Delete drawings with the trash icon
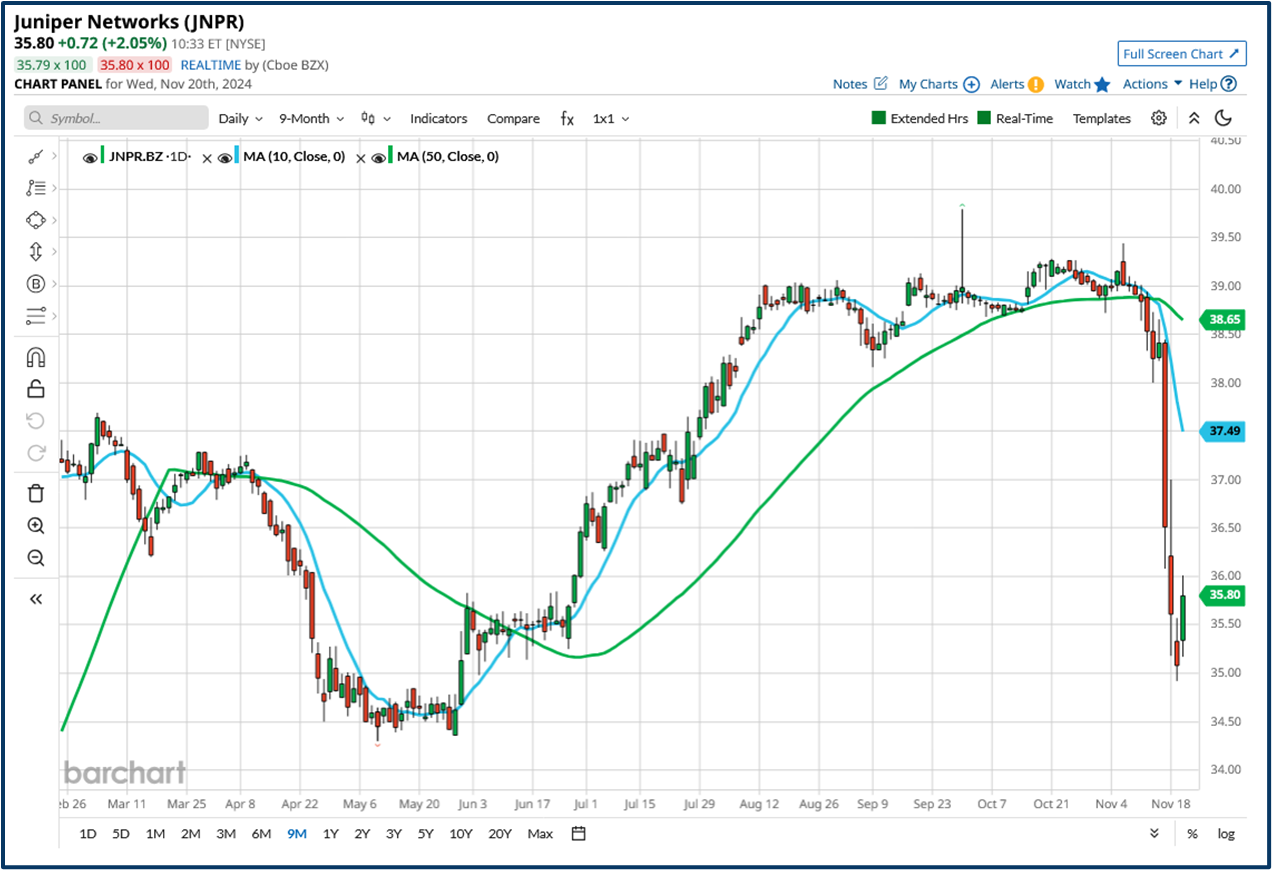The width and height of the screenshot is (1272, 870). click(x=35, y=493)
